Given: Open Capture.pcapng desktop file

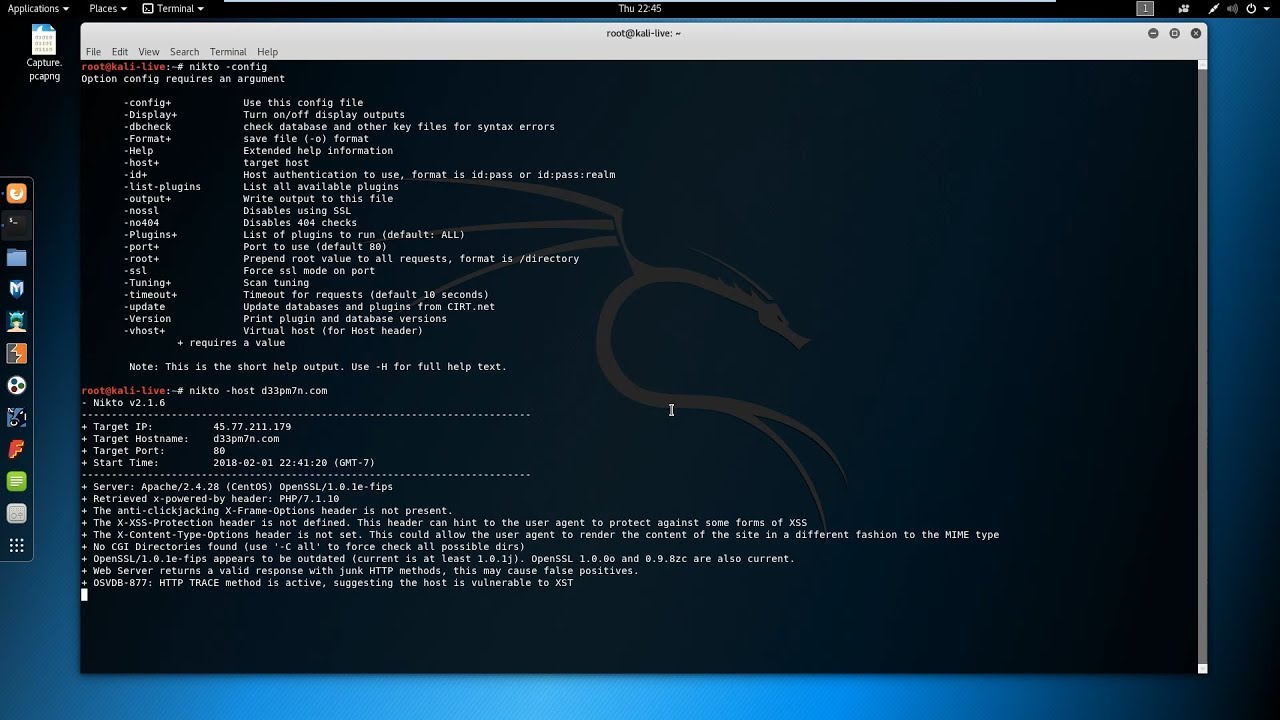Looking at the screenshot, I should pos(44,54).
